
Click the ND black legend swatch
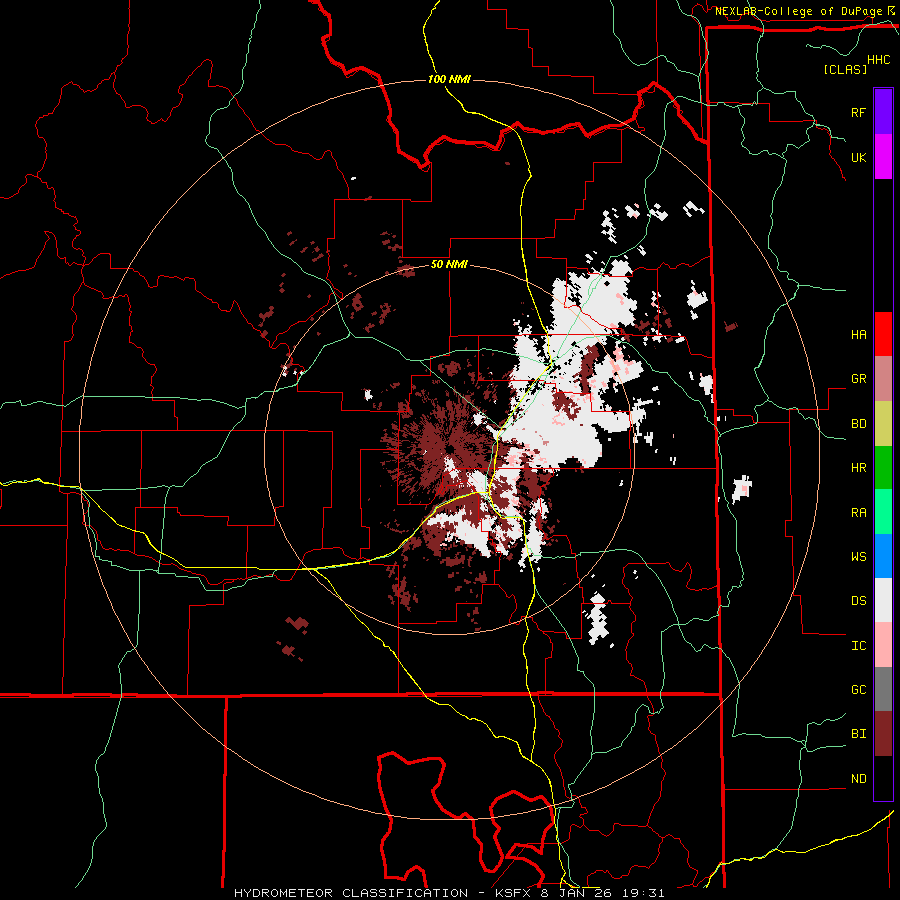tap(883, 778)
